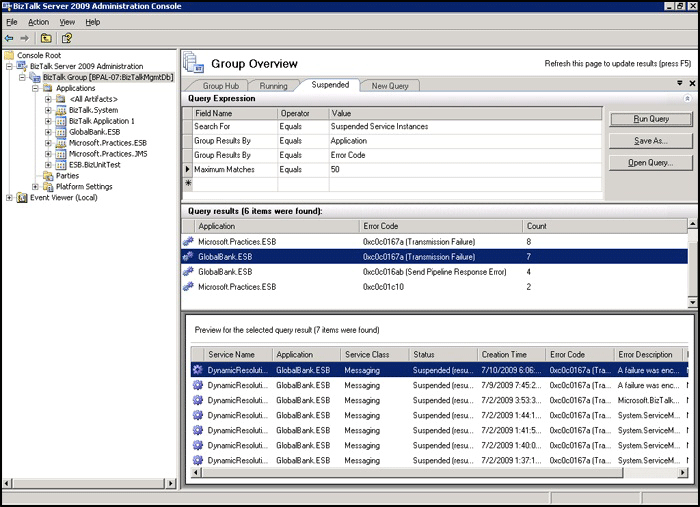Click the ESB.BizUnitTest application icon

click(61, 165)
